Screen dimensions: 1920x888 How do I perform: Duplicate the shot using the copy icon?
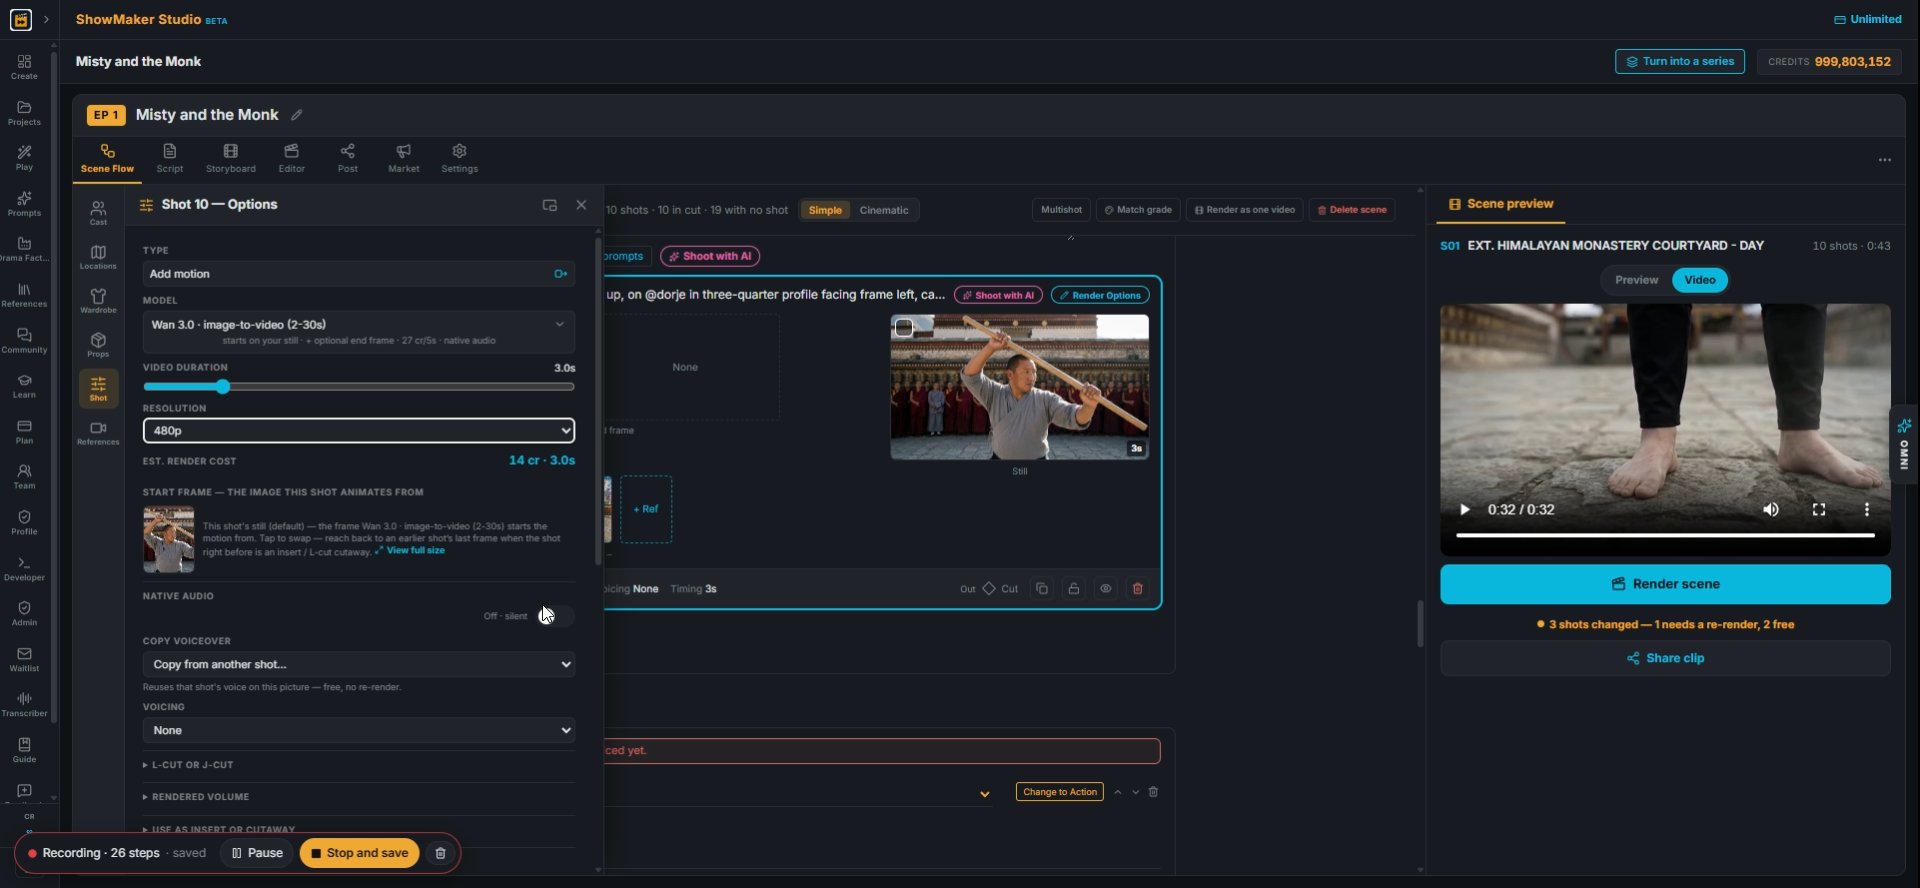tap(1042, 589)
